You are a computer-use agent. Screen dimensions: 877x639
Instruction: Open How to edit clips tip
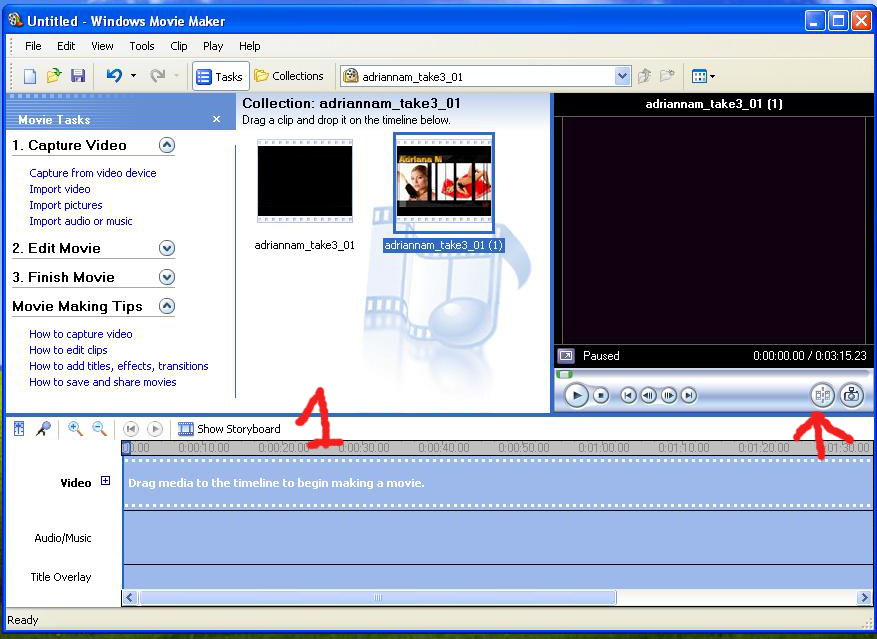pyautogui.click(x=68, y=350)
